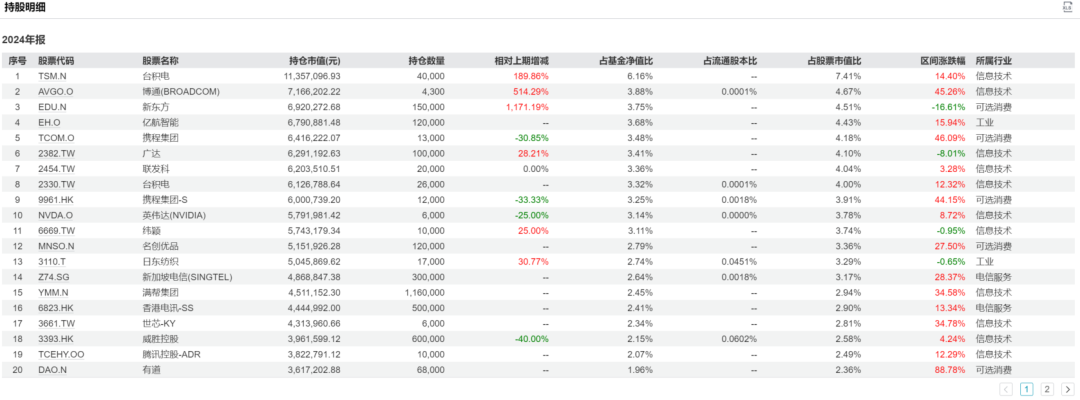This screenshot has width=1080, height=400.
Task: Open stock code 6823.HK
Action: tap(55, 308)
